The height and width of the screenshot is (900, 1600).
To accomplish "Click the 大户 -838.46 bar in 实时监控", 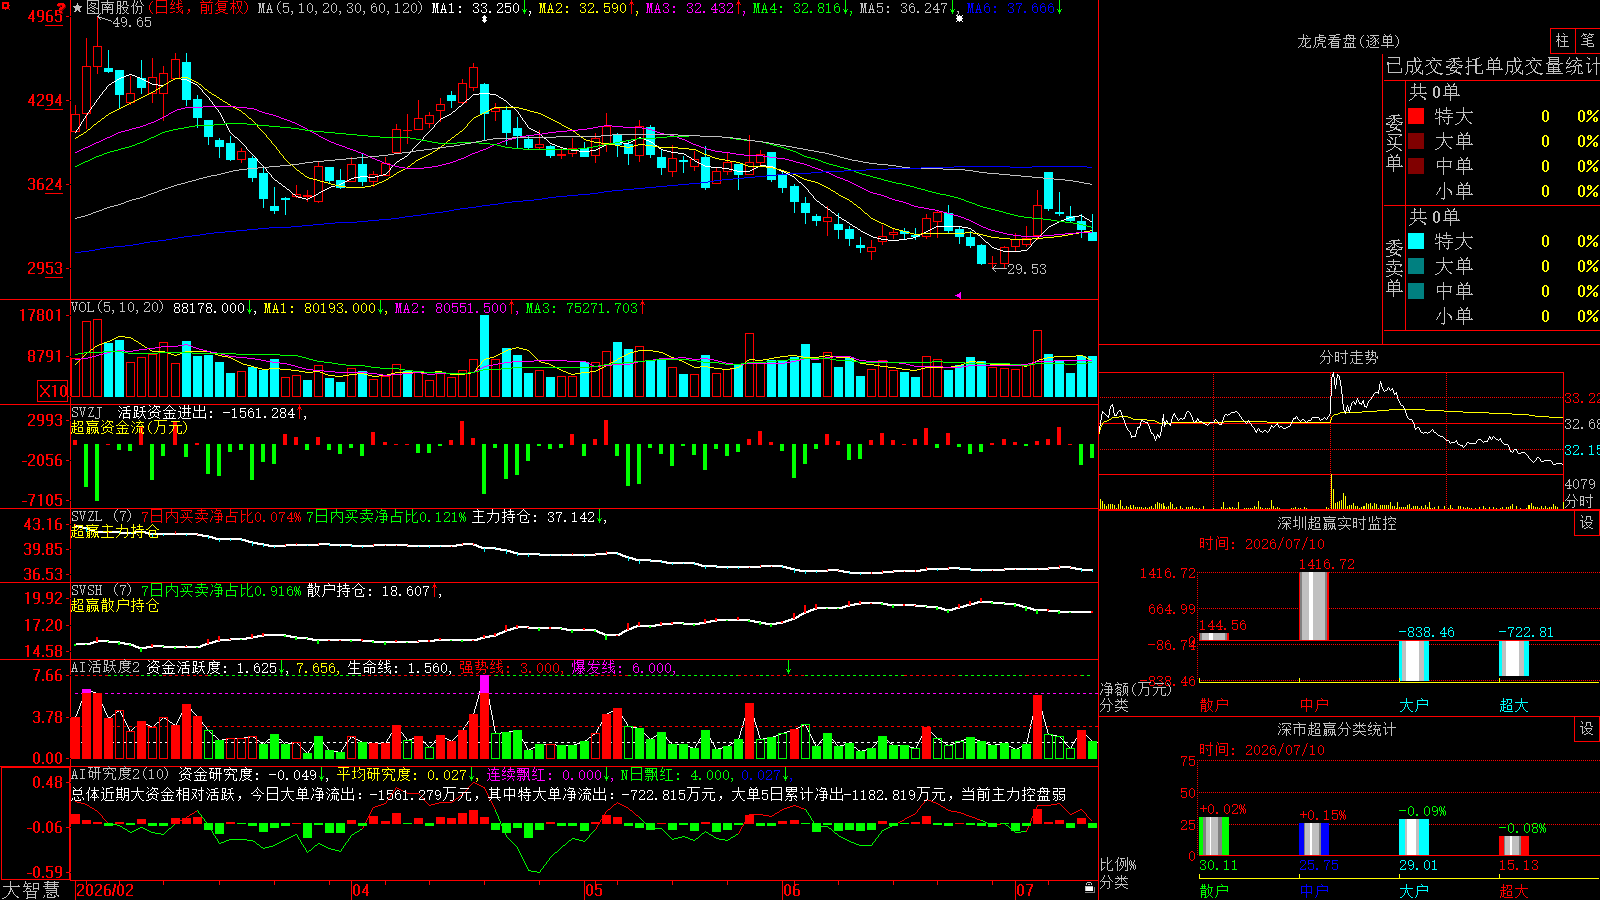I will point(1414,660).
